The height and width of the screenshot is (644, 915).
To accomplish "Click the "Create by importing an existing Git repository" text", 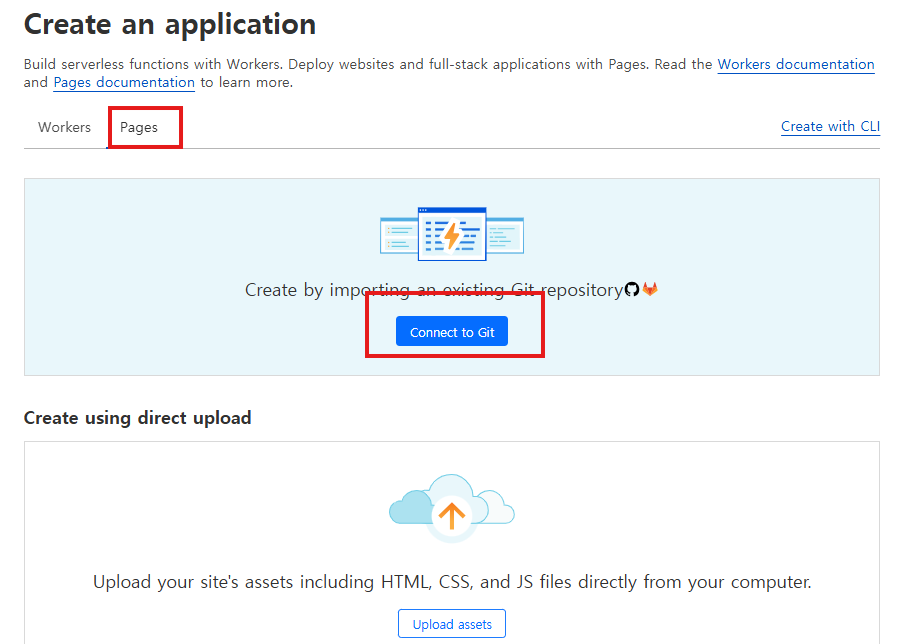I will 433,290.
